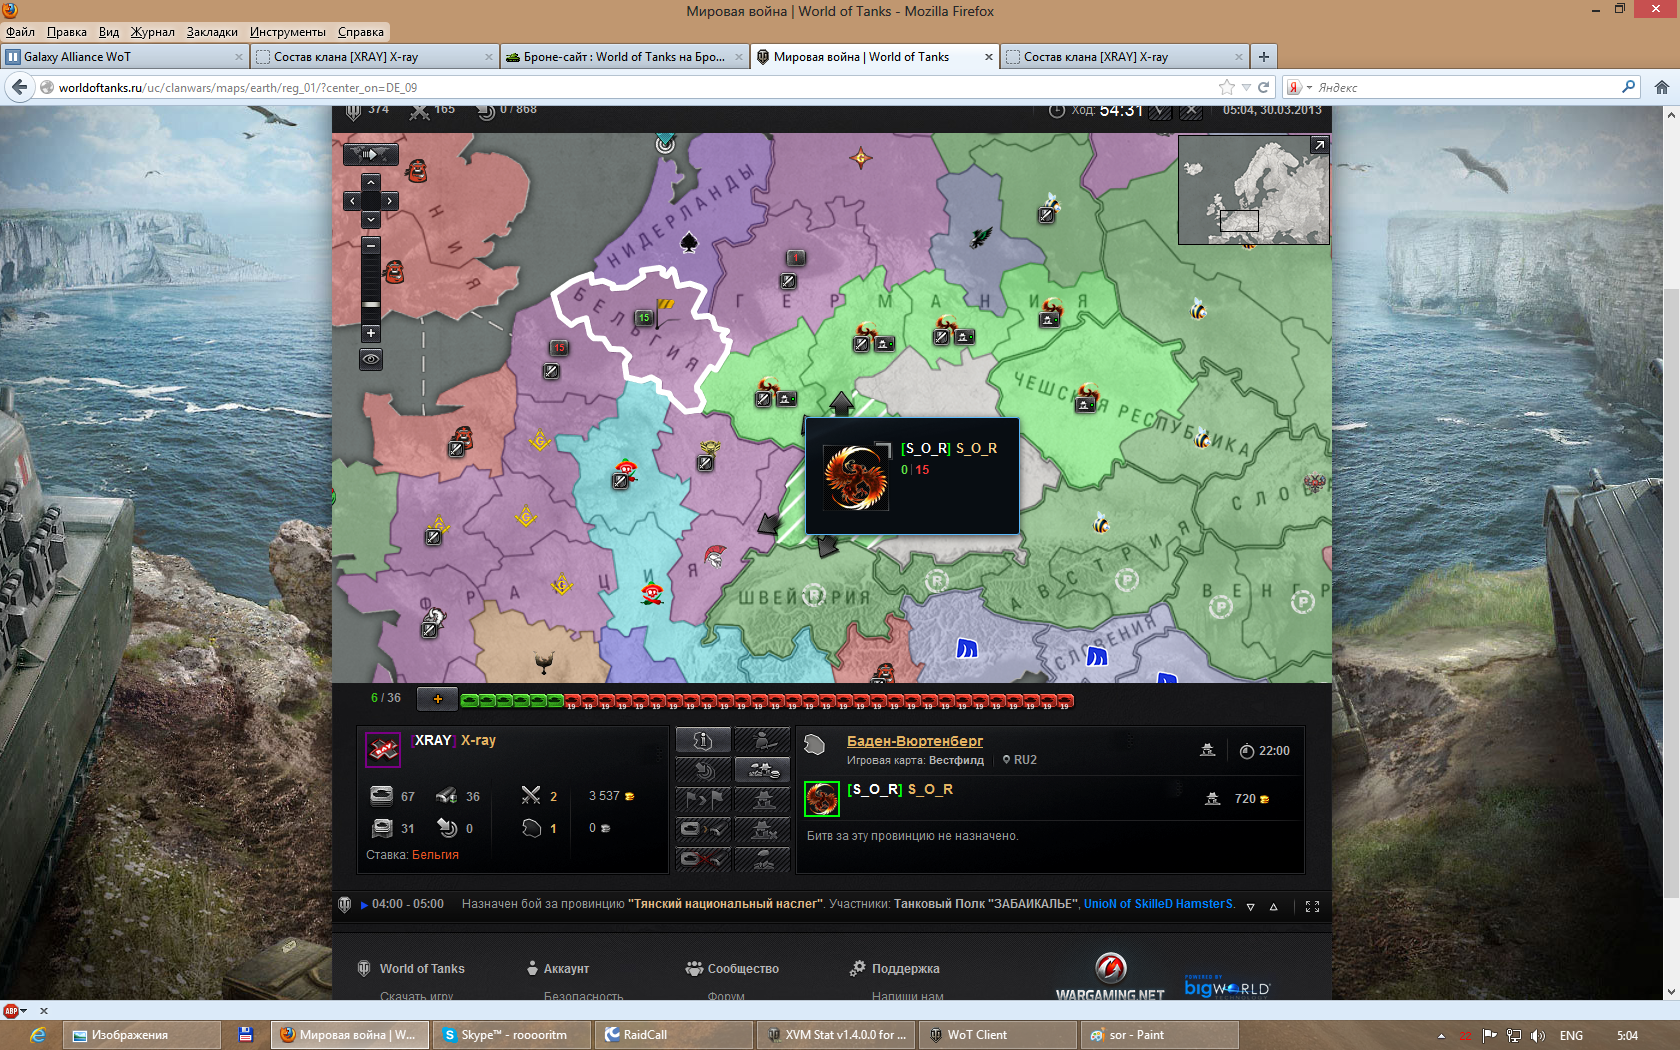1680x1050 pixels.
Task: Open the S_O_R clan link in province panel
Action: (900, 789)
